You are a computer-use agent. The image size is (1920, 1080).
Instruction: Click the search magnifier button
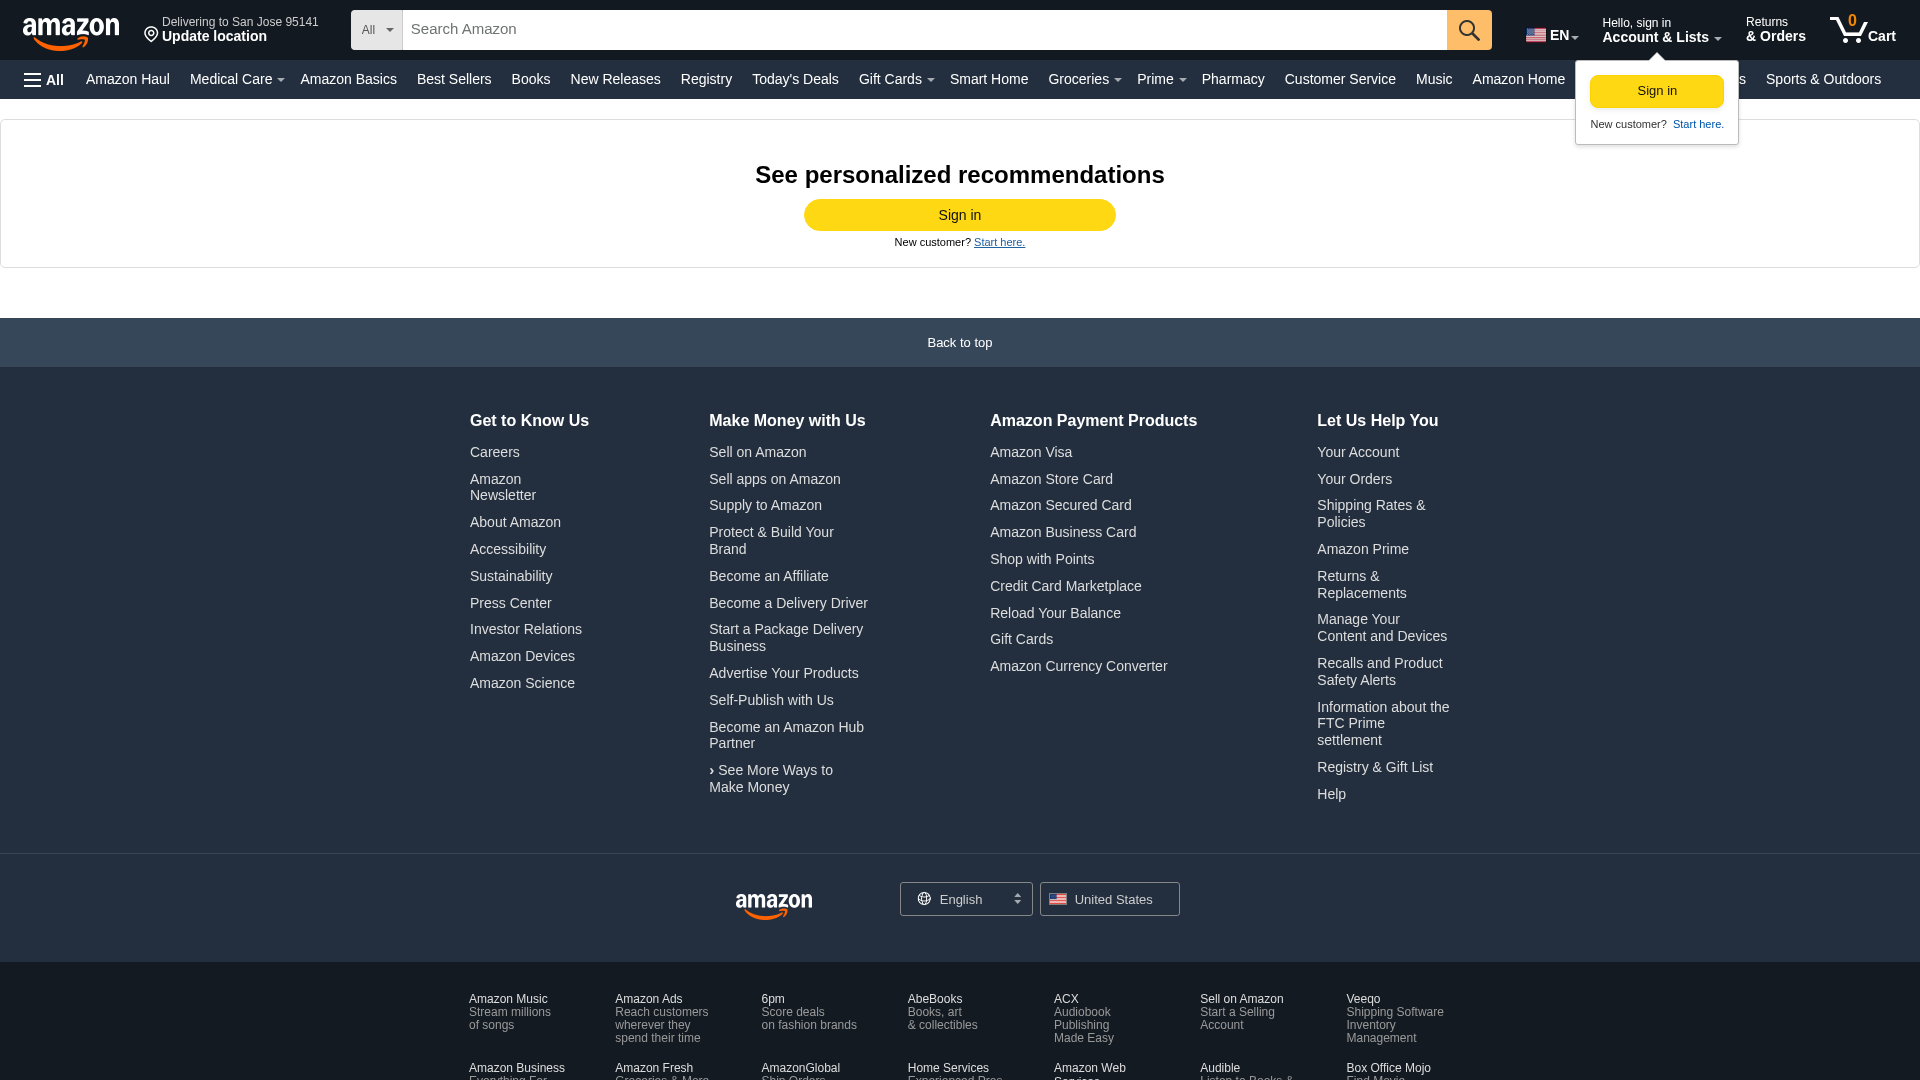pos(1469,30)
